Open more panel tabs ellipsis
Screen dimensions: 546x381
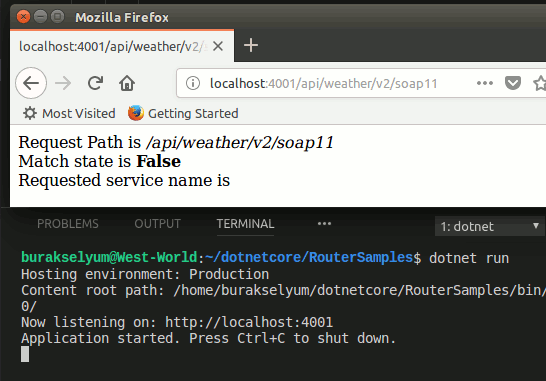[324, 224]
